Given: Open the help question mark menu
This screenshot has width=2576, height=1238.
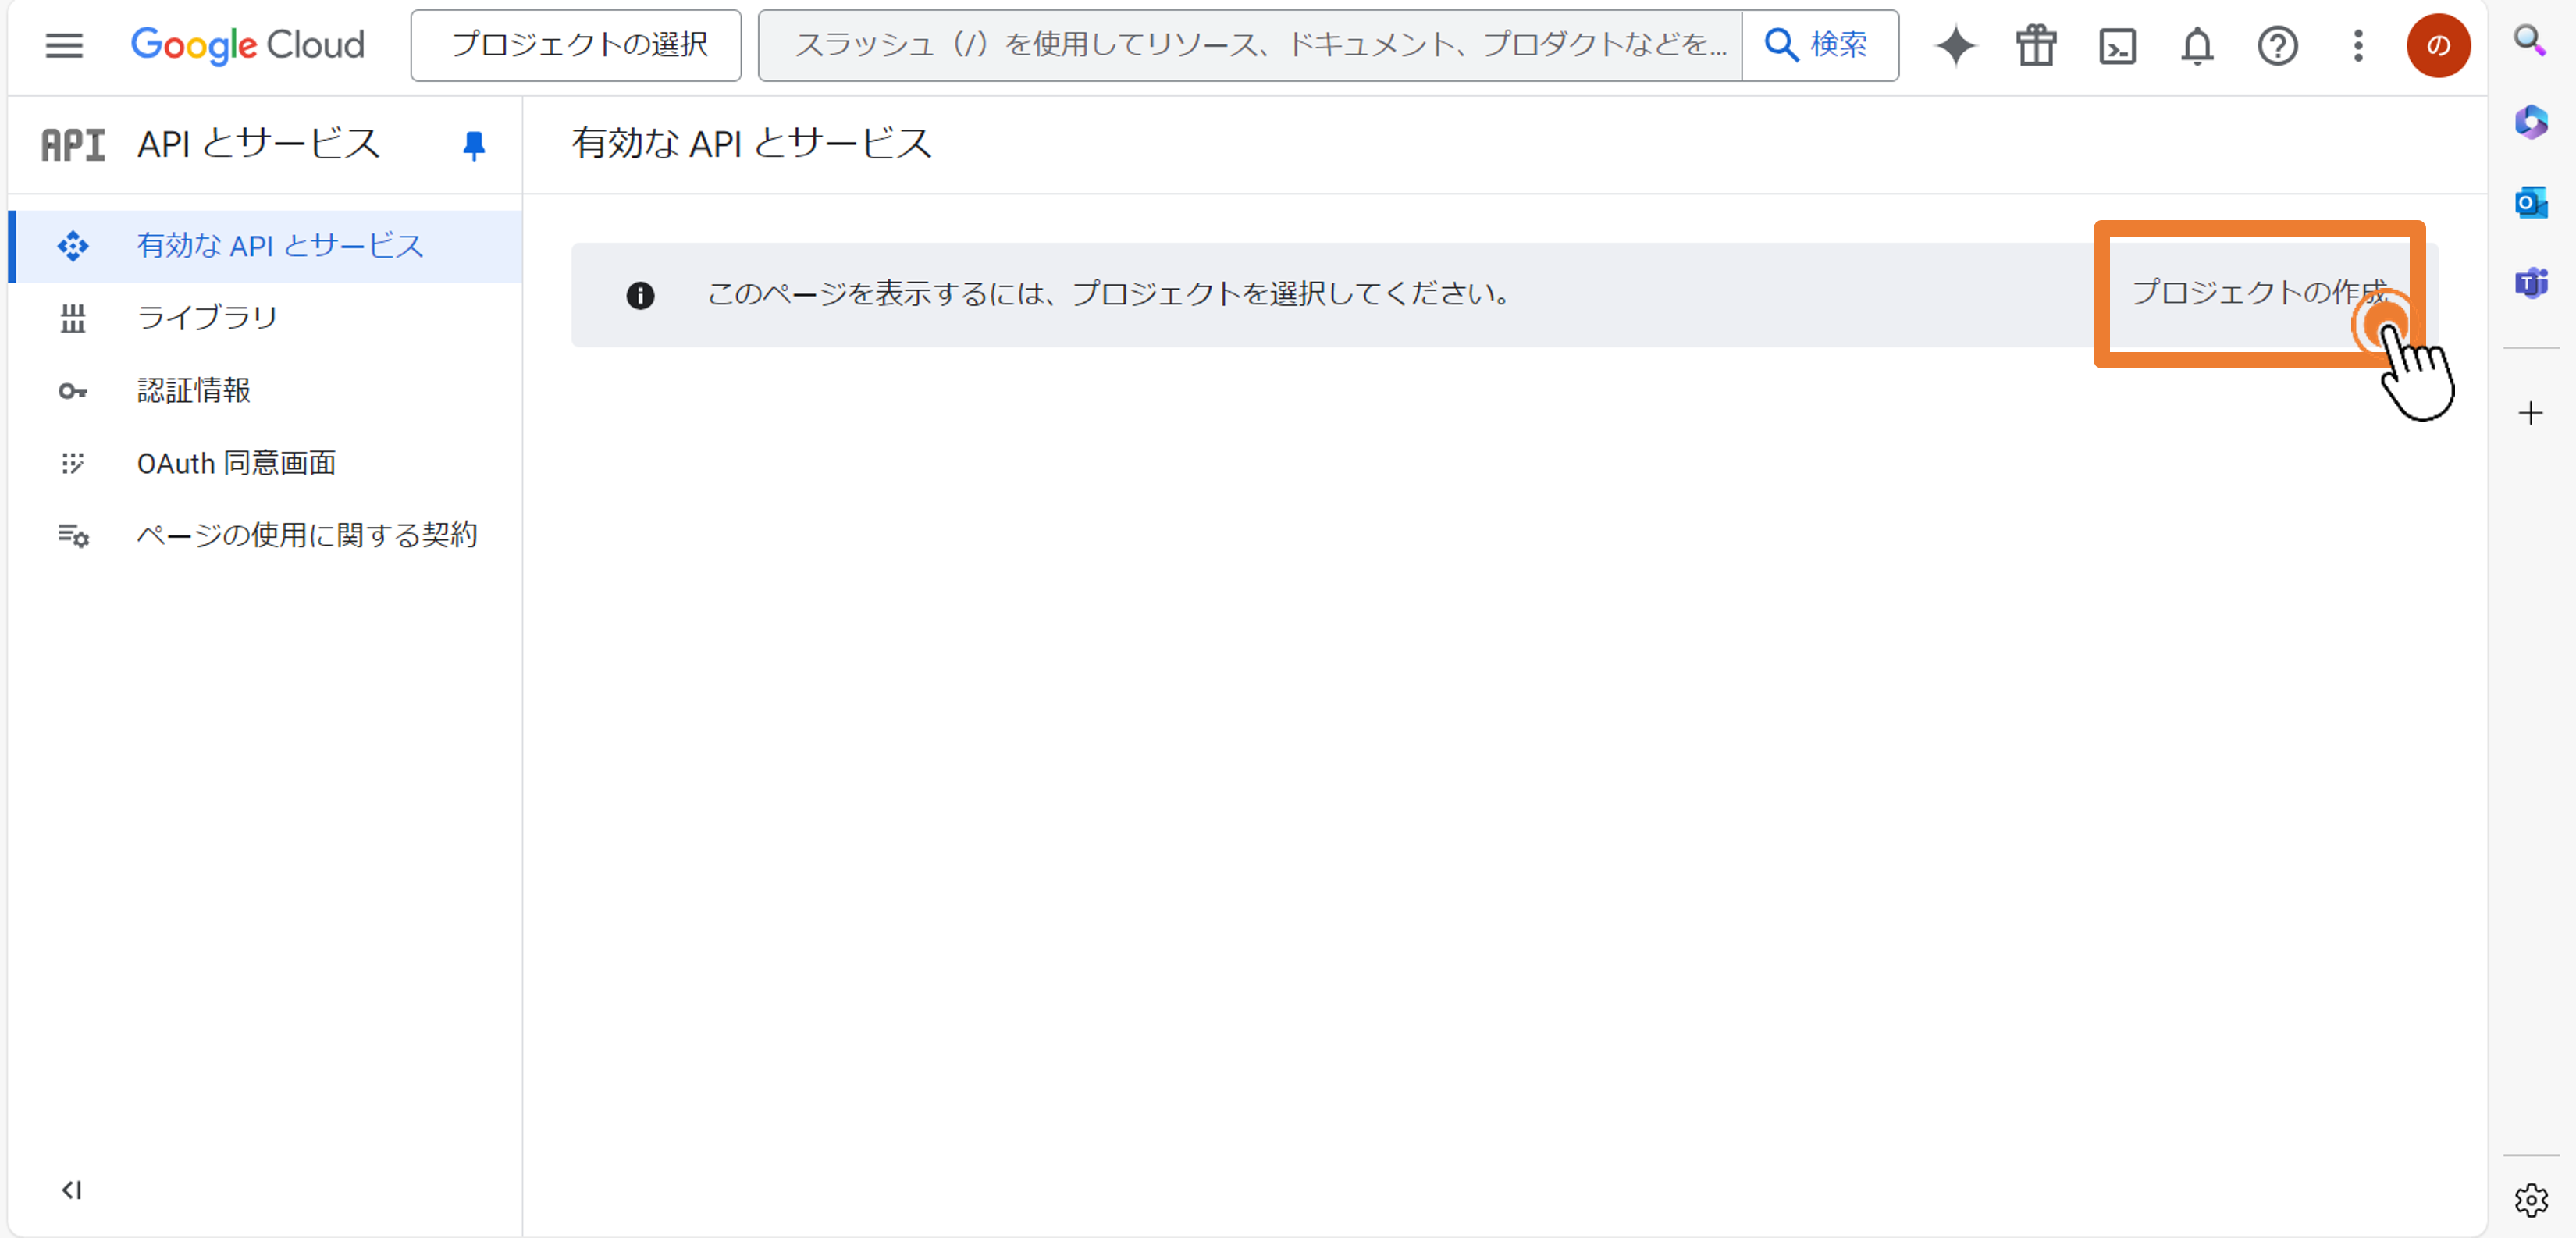Looking at the screenshot, I should pos(2278,46).
